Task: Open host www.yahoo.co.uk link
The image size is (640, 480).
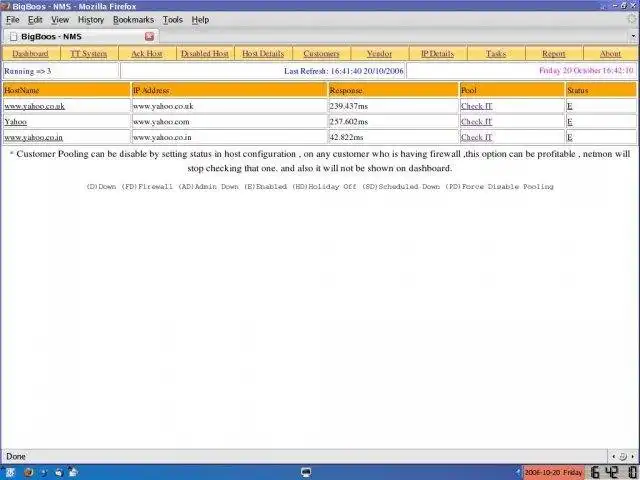Action: (34, 106)
